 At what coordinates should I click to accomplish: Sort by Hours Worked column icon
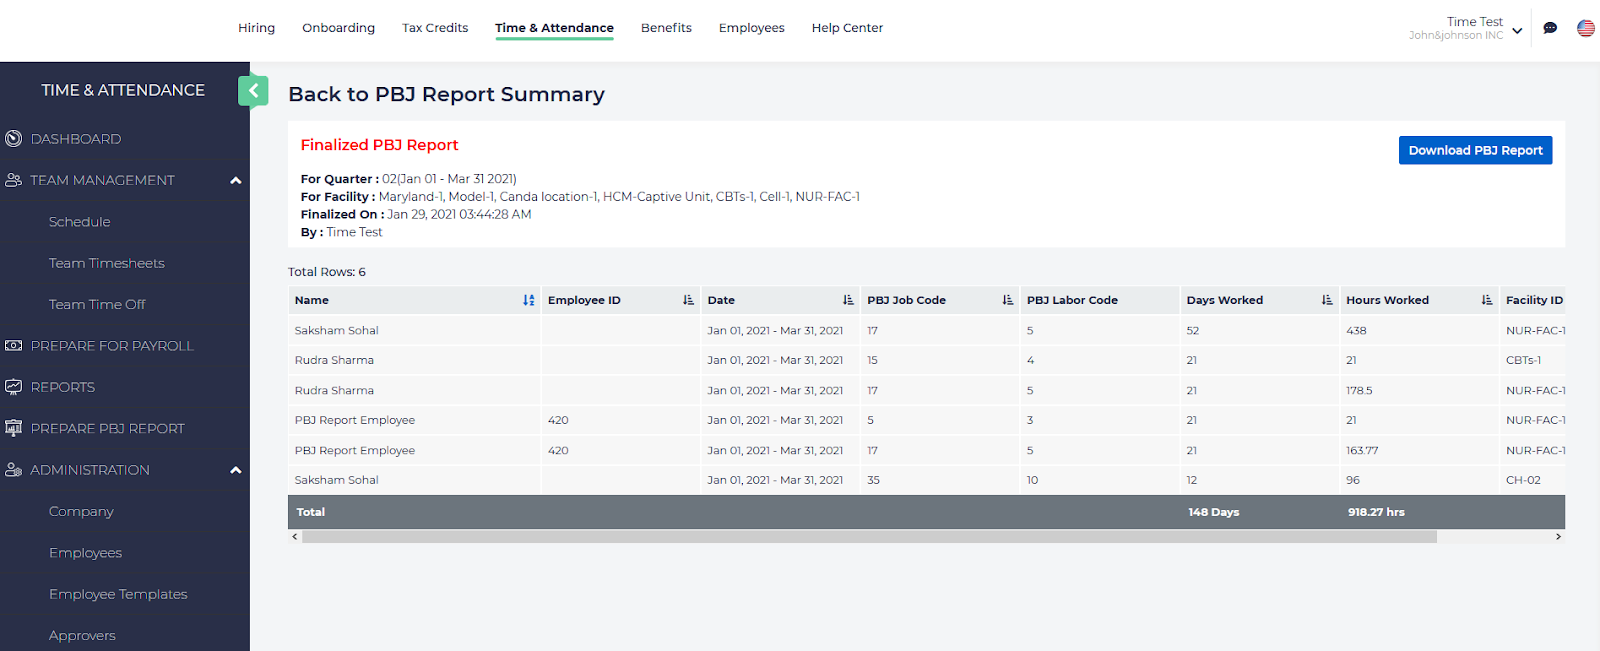pos(1487,300)
